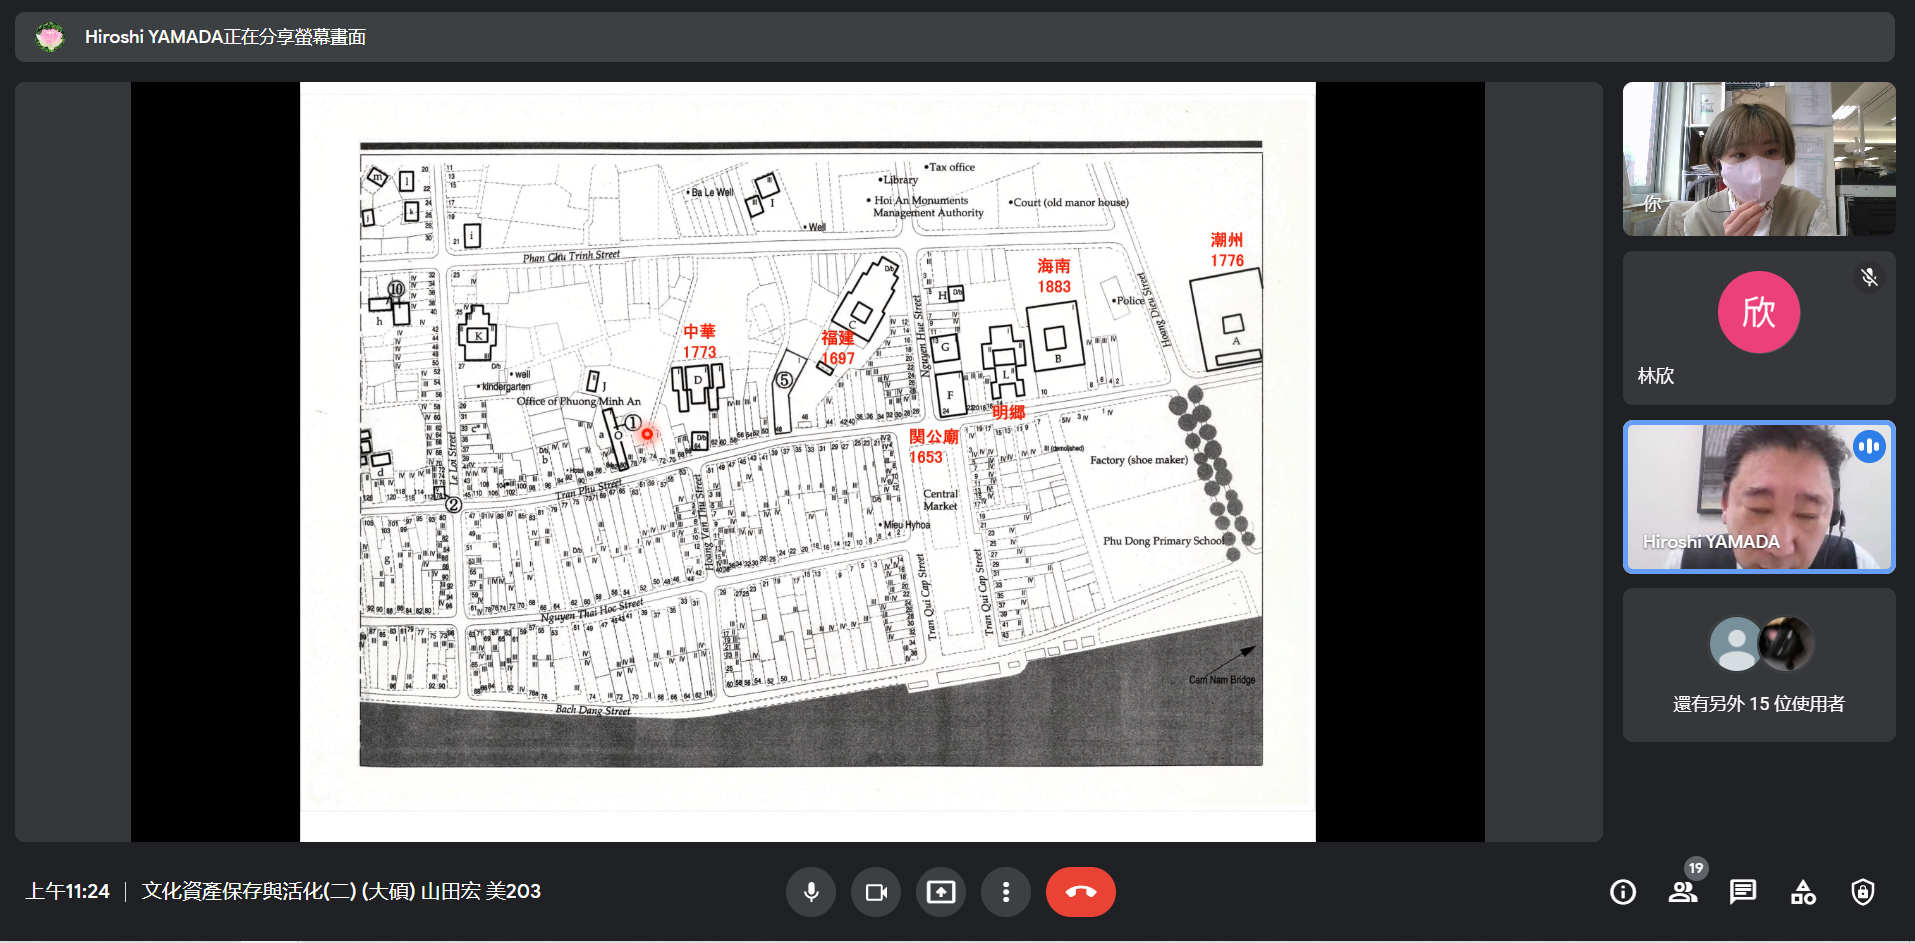Click the pink 欣 avatar circle
The height and width of the screenshot is (943, 1915).
(x=1758, y=312)
